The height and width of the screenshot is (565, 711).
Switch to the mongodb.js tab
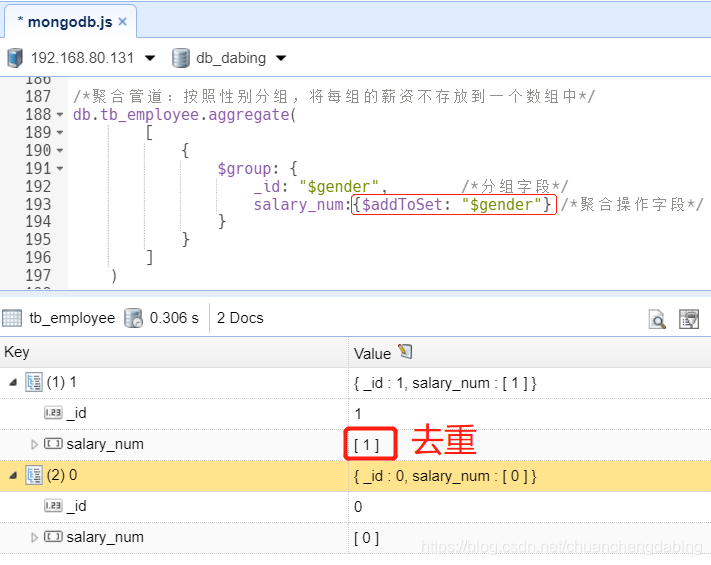pos(70,22)
